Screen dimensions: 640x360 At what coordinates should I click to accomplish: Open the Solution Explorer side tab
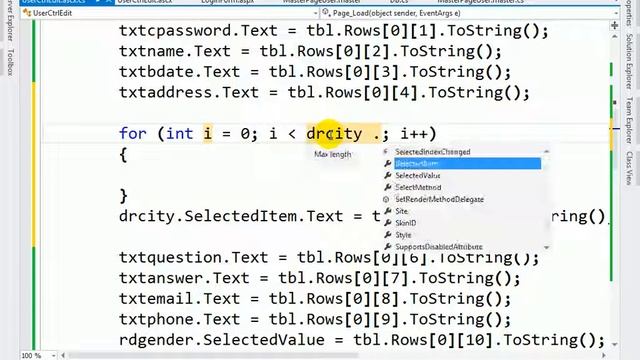click(629, 61)
